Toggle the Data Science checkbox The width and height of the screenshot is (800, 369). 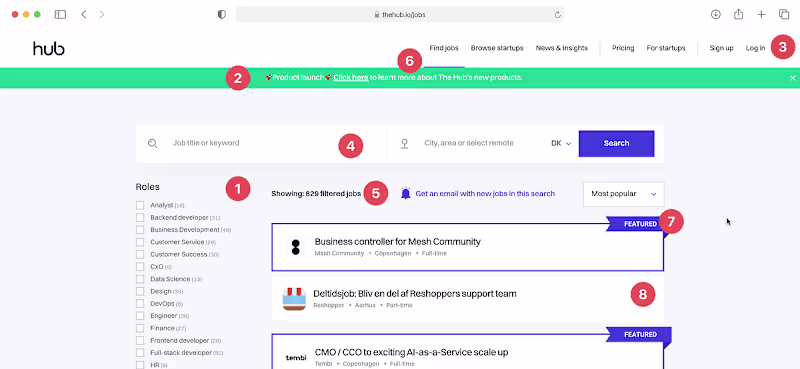pyautogui.click(x=140, y=279)
